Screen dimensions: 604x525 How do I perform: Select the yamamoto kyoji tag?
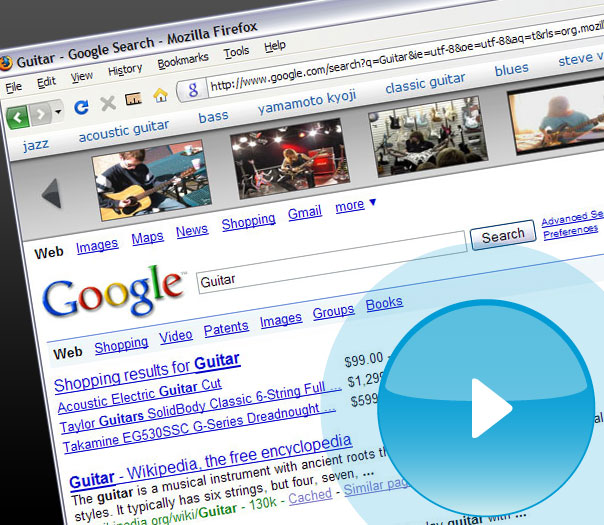(307, 102)
